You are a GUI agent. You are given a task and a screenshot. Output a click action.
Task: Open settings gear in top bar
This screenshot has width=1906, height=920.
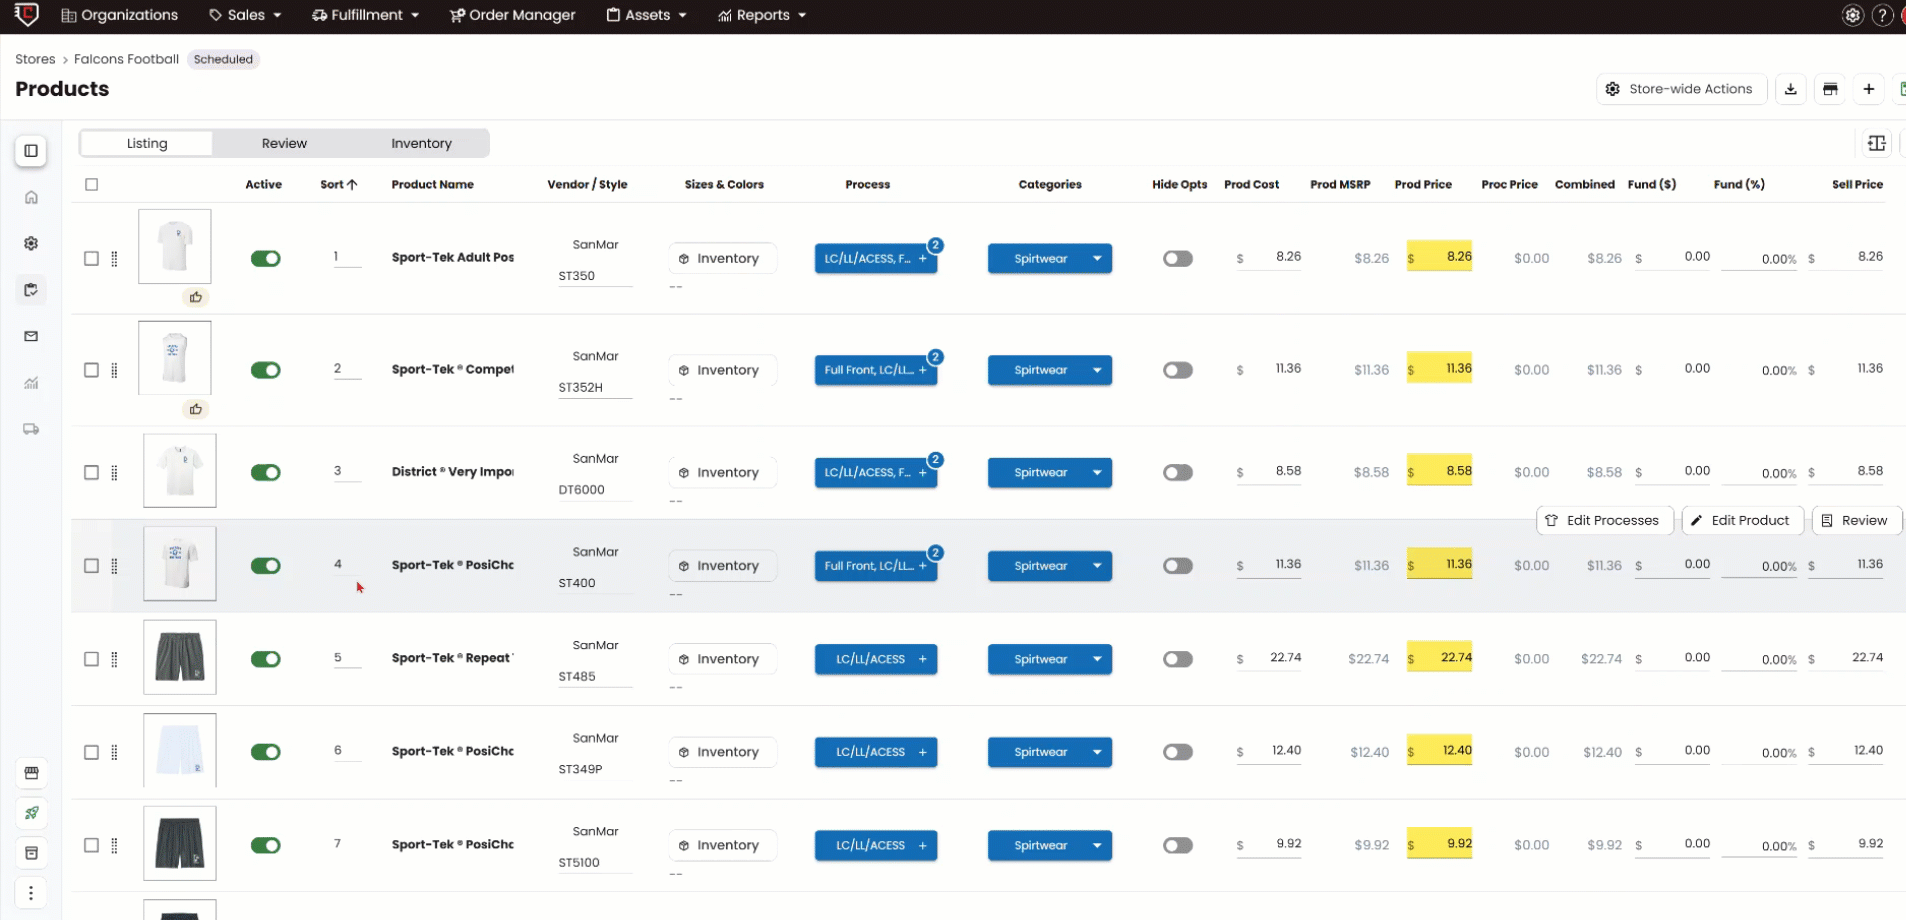click(x=1852, y=15)
